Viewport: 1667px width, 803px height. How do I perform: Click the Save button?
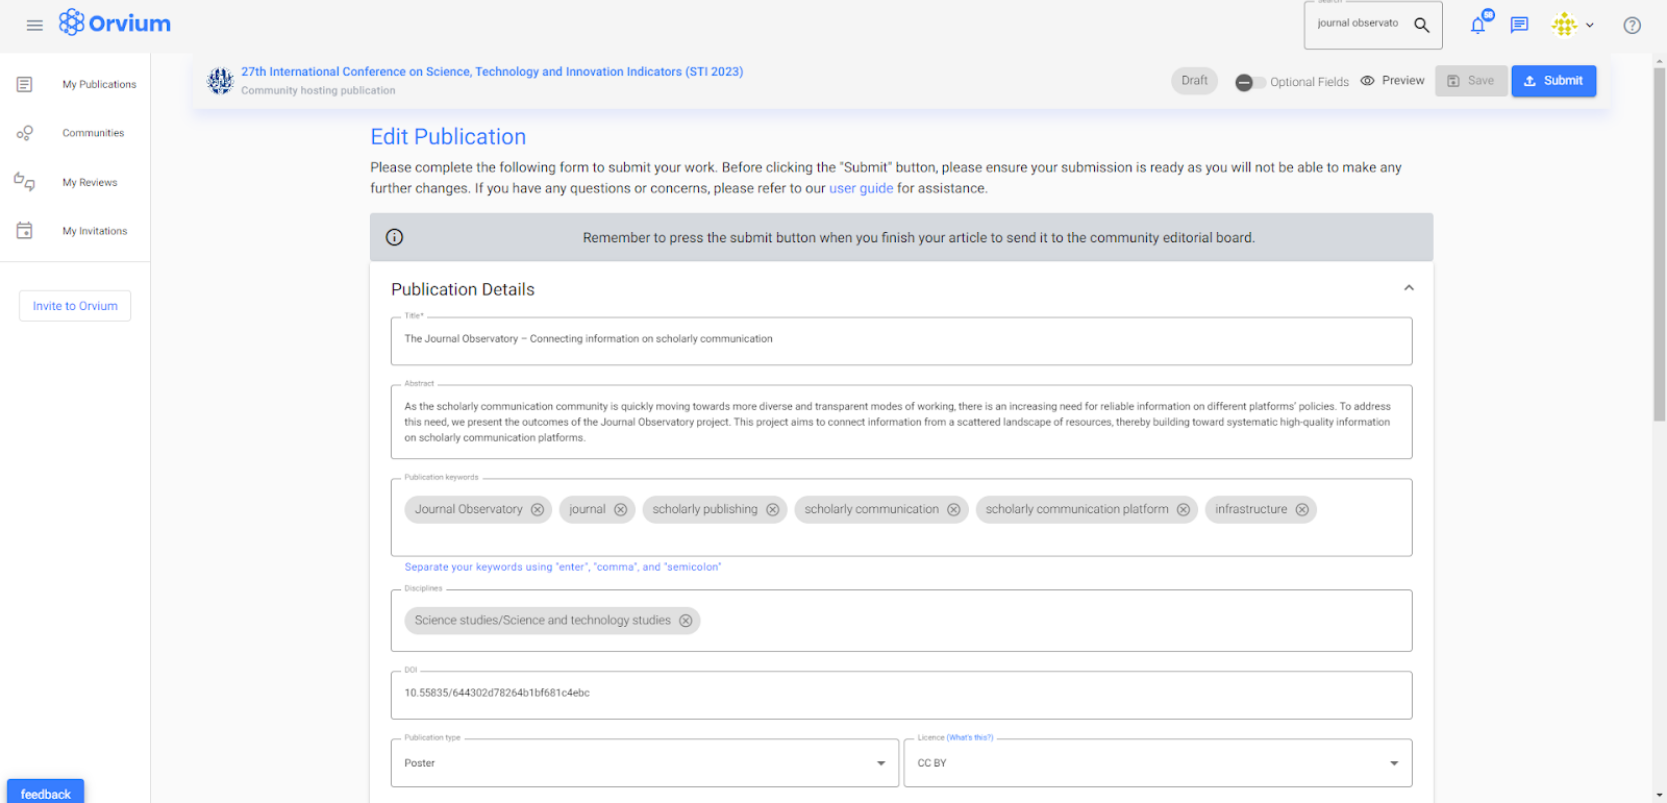pos(1471,81)
